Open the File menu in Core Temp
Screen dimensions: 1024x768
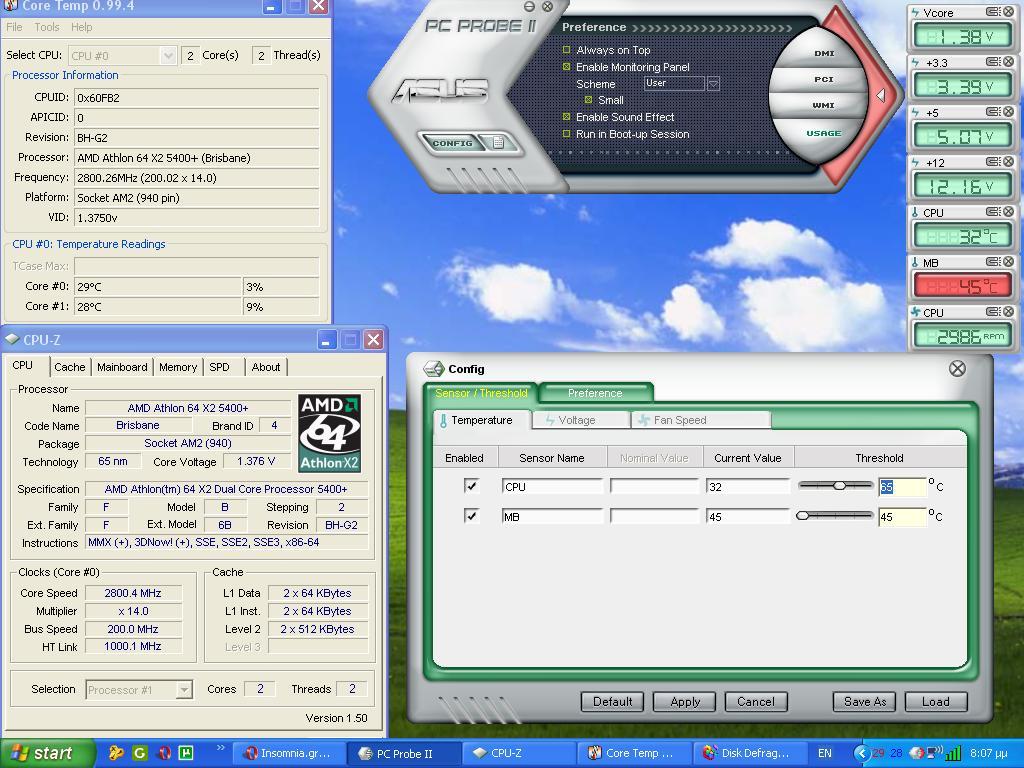pos(14,27)
